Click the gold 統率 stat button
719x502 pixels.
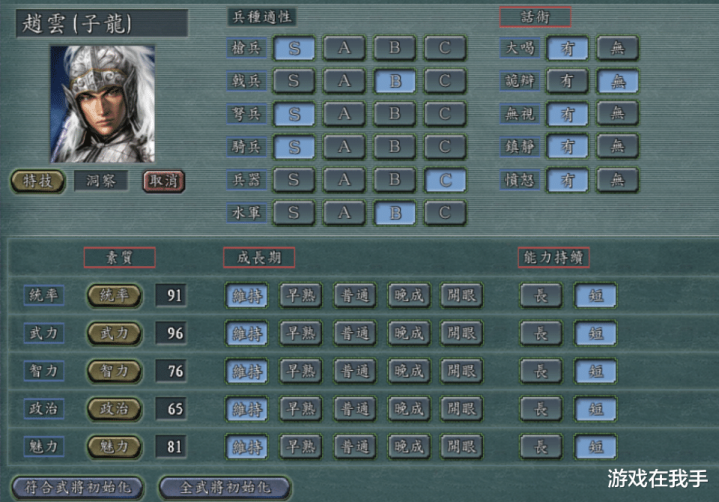pyautogui.click(x=114, y=296)
